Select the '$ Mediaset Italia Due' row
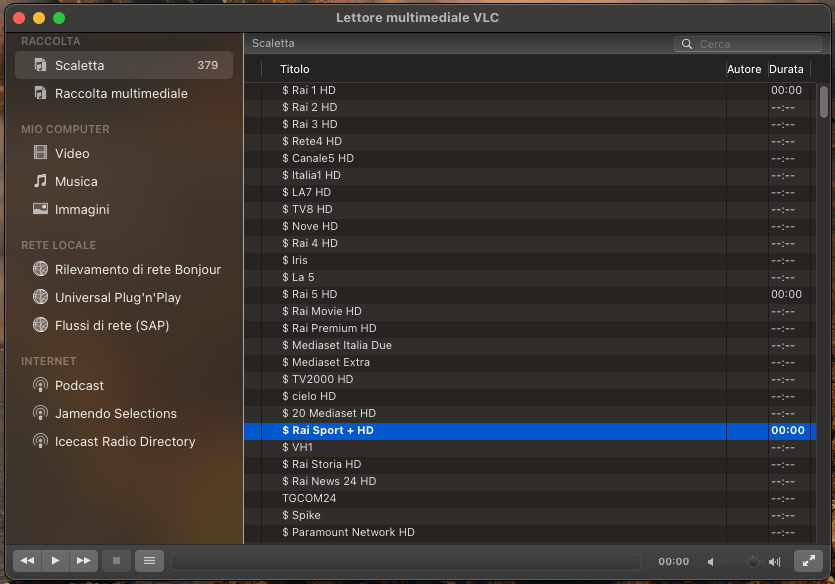 530,346
